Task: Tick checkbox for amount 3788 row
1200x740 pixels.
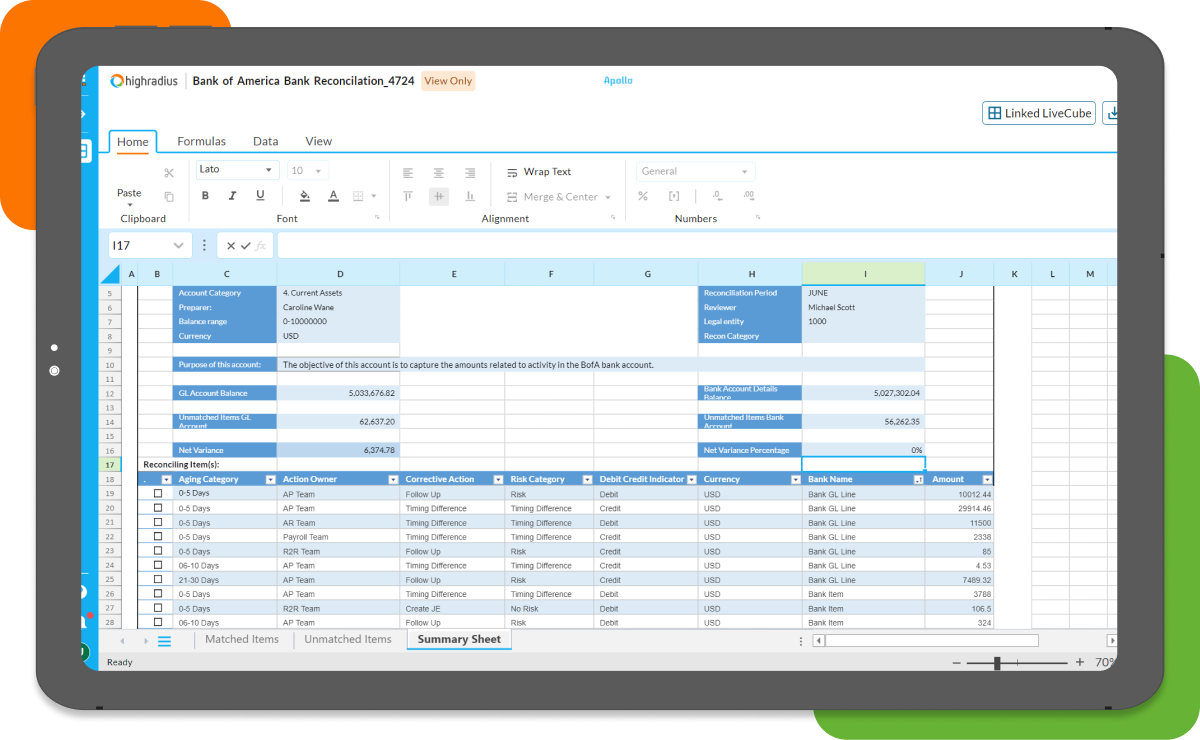Action: 157,594
